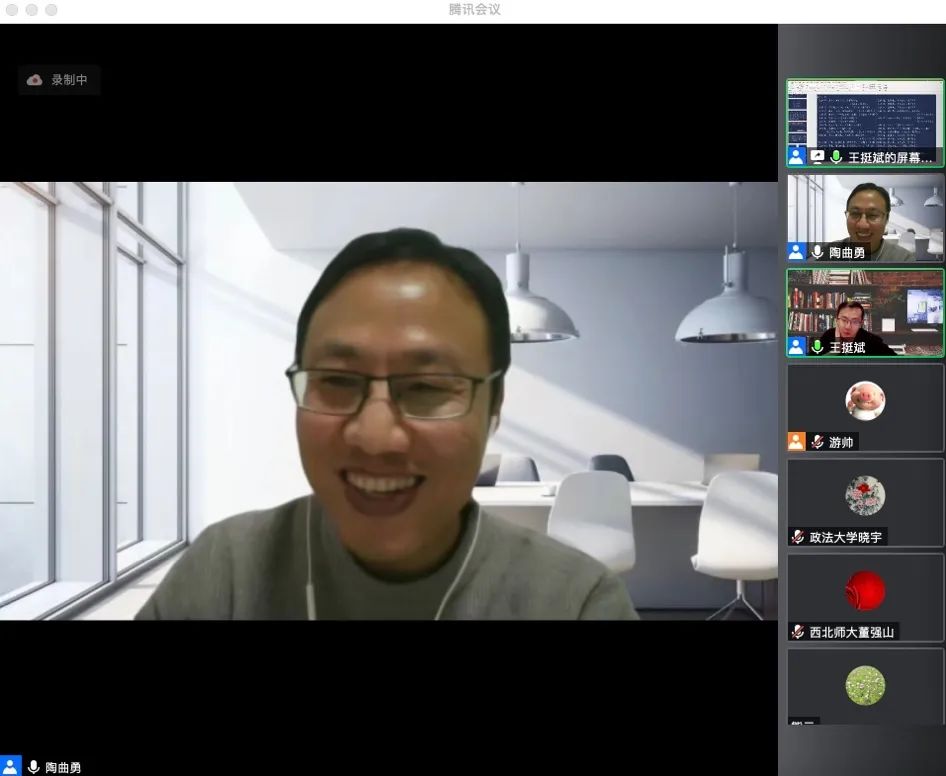Click the muted mic icon beside 西北师大董强山
946x776 pixels.
click(x=797, y=632)
